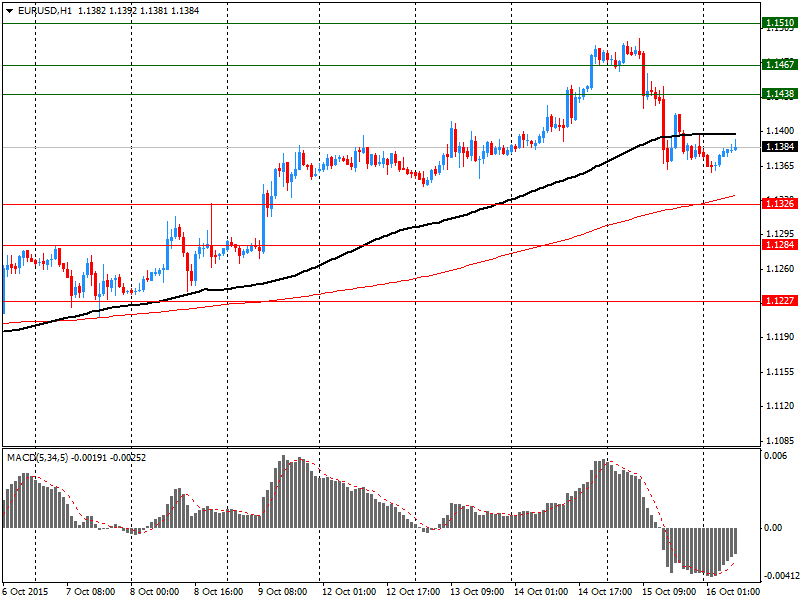The height and width of the screenshot is (600, 800).
Task: Click the 1.1365 price scale value
Action: point(781,166)
